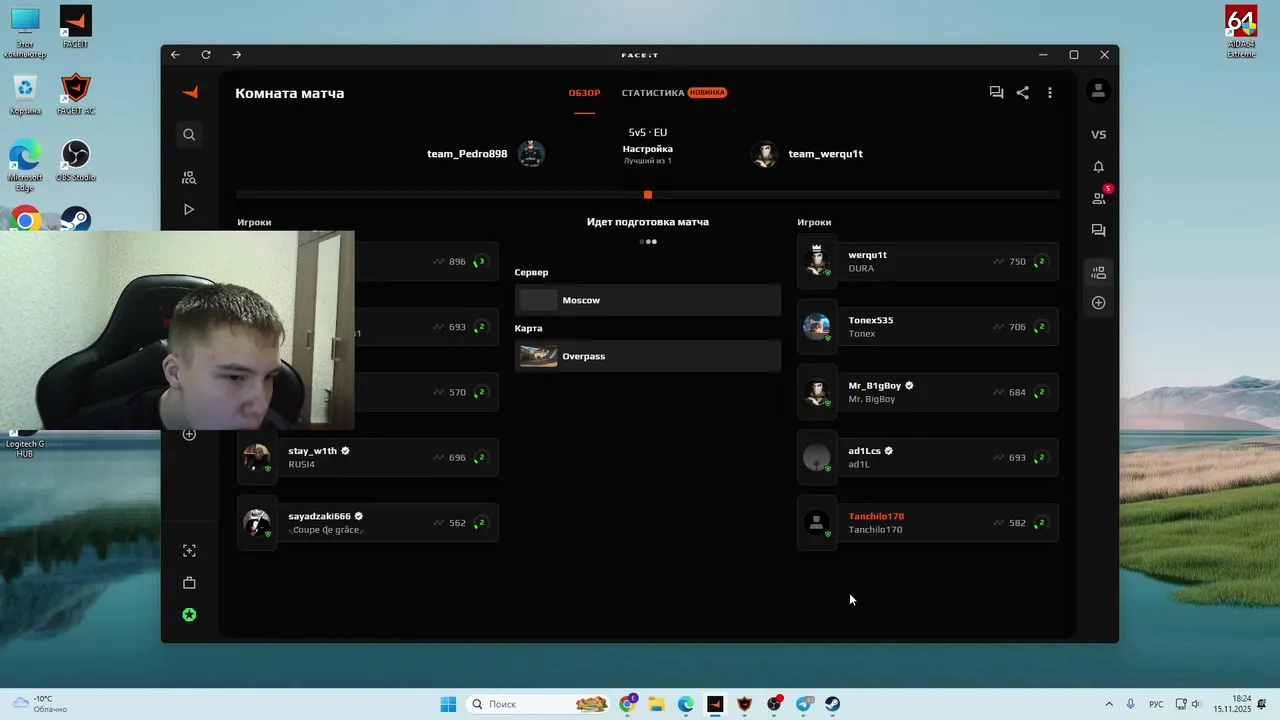1280x720 pixels.
Task: Click skill level badge next to 582
Action: click(1040, 523)
